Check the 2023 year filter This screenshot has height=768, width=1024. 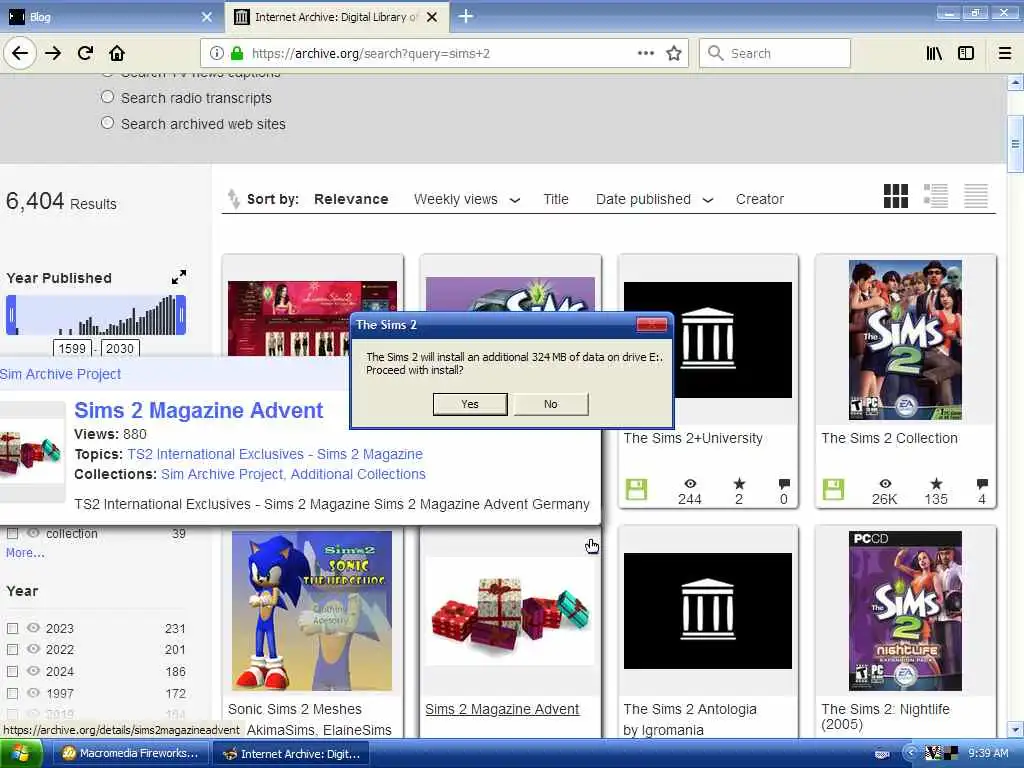click(x=12, y=628)
